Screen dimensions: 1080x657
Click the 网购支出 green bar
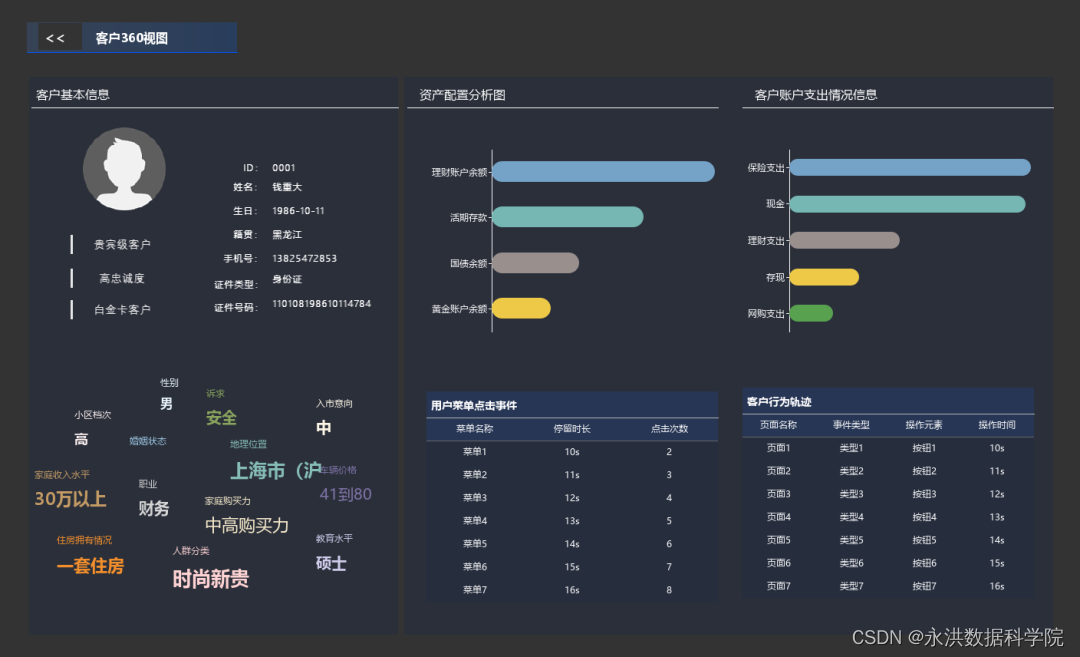pos(811,313)
